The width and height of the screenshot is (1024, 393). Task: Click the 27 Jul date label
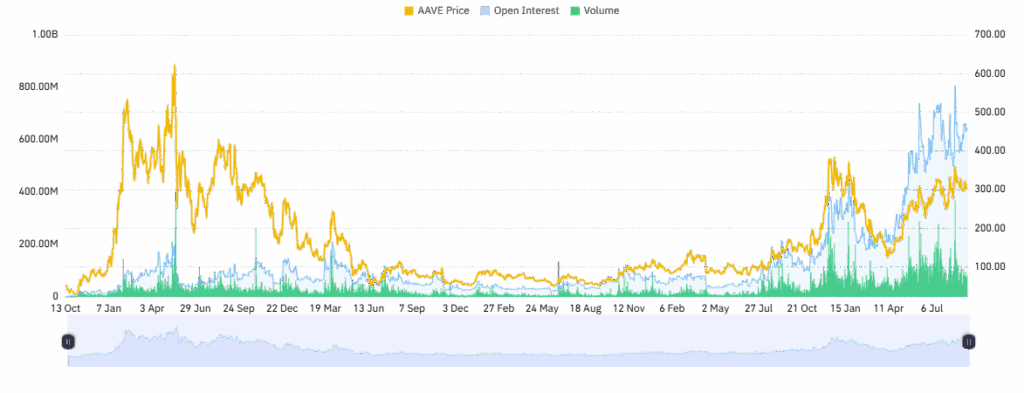758,308
